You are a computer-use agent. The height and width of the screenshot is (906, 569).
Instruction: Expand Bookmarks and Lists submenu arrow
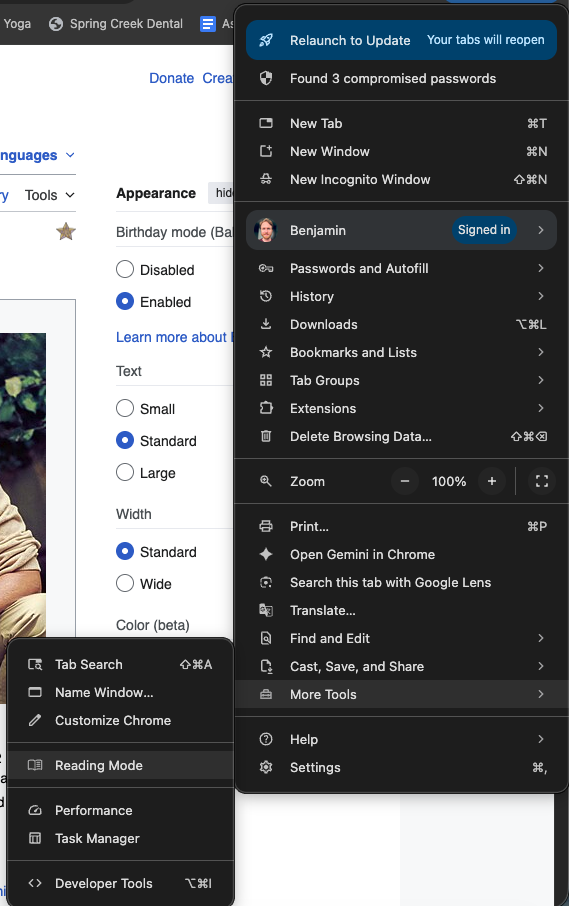[541, 352]
